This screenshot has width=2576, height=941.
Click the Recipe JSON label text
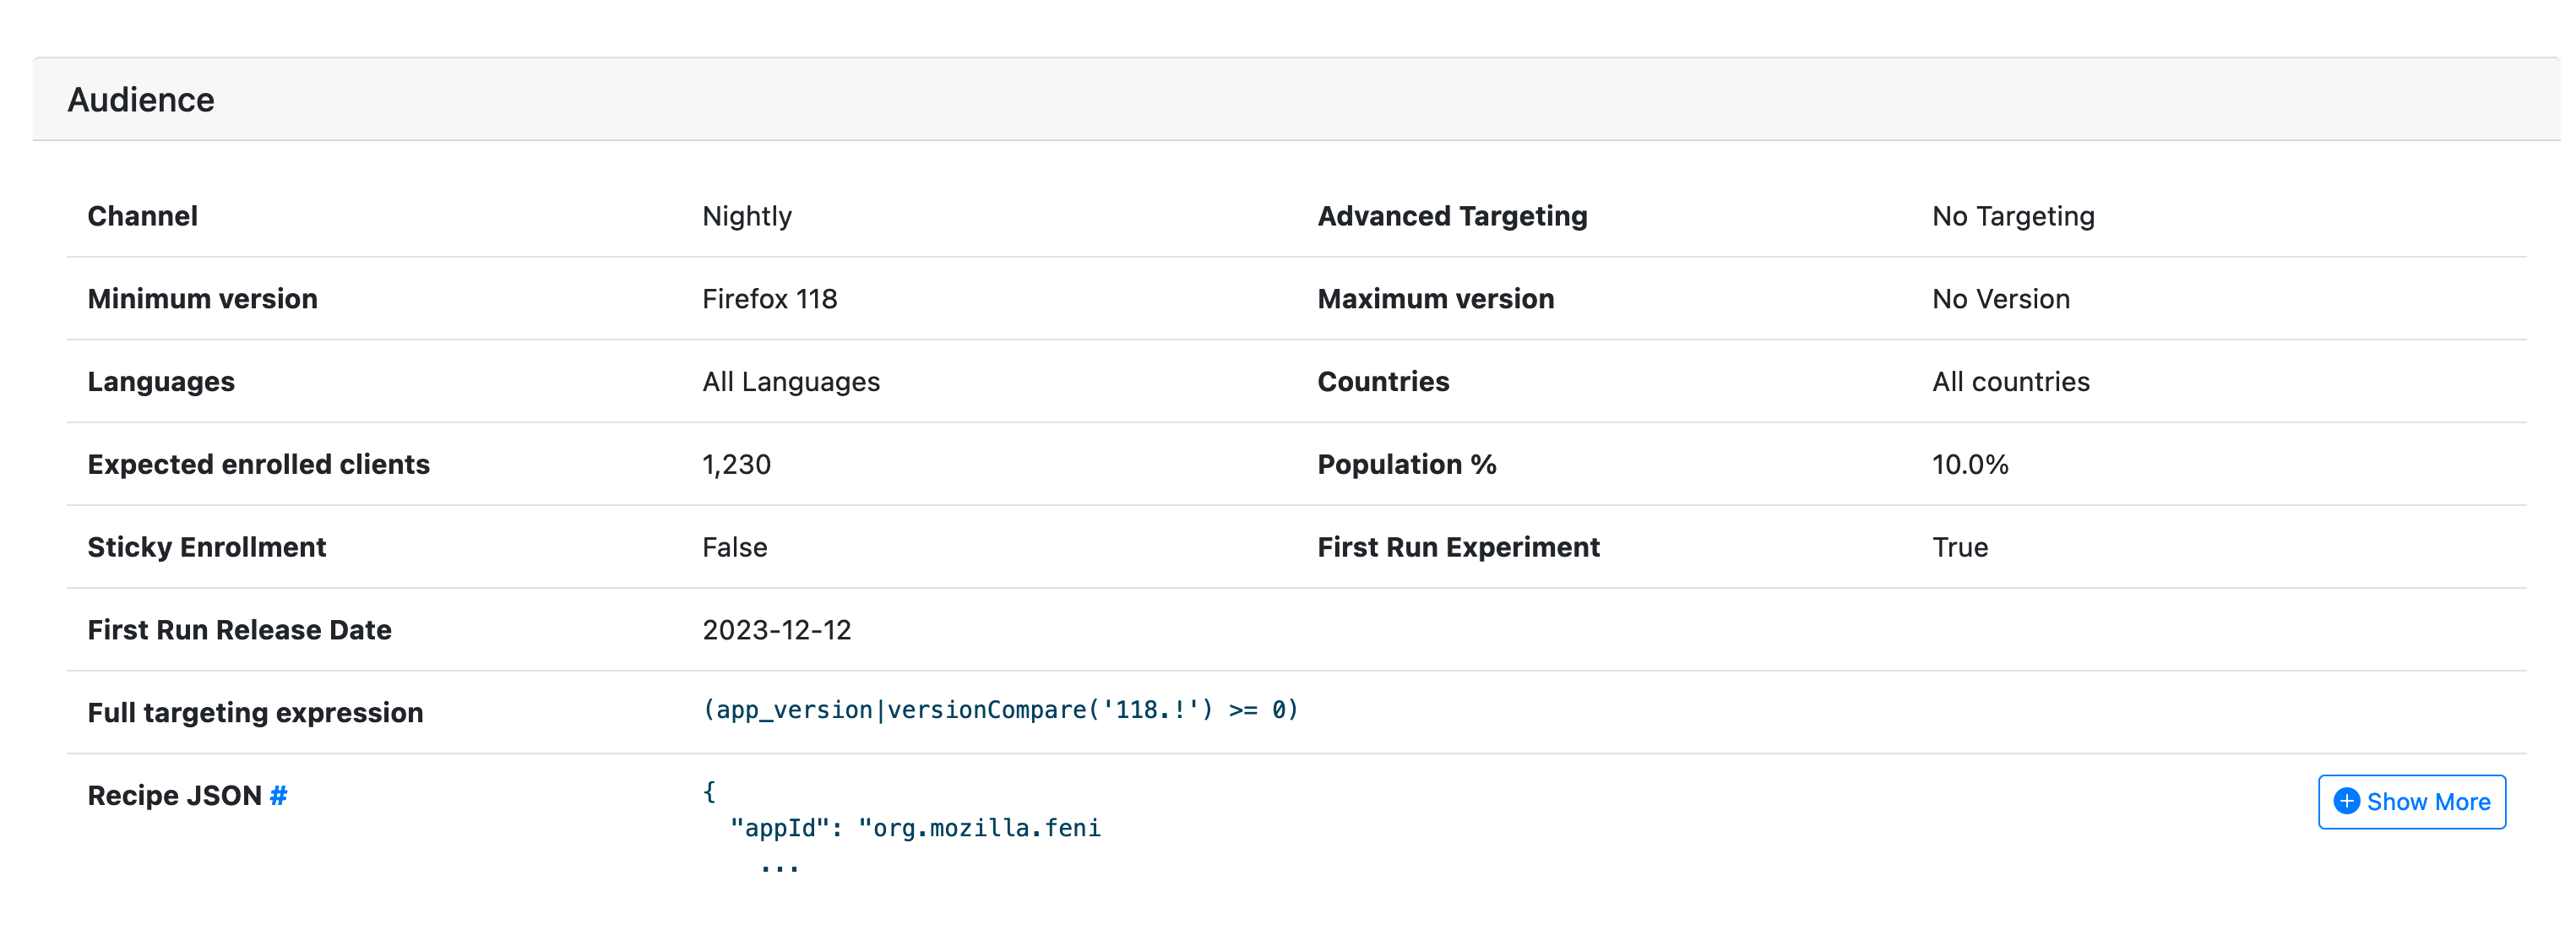click(x=174, y=795)
